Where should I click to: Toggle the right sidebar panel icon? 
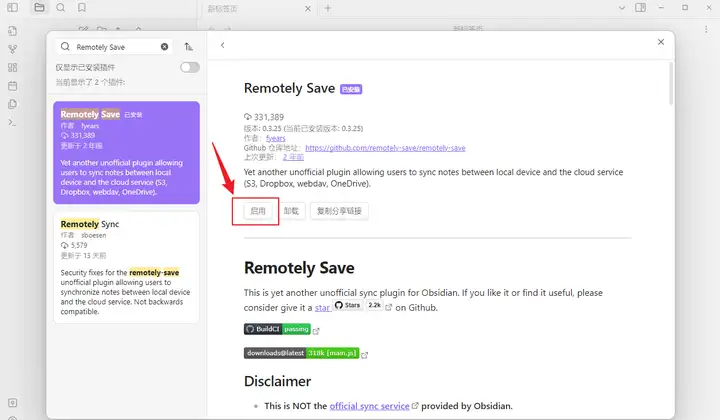pos(640,8)
